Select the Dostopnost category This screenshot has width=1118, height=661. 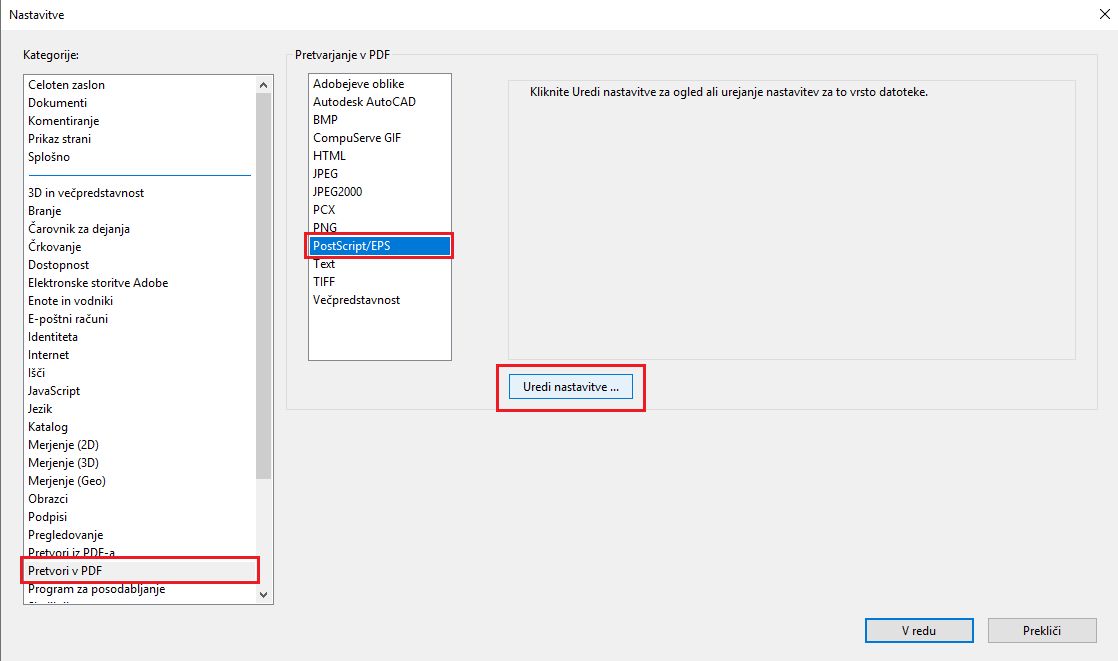tap(58, 265)
